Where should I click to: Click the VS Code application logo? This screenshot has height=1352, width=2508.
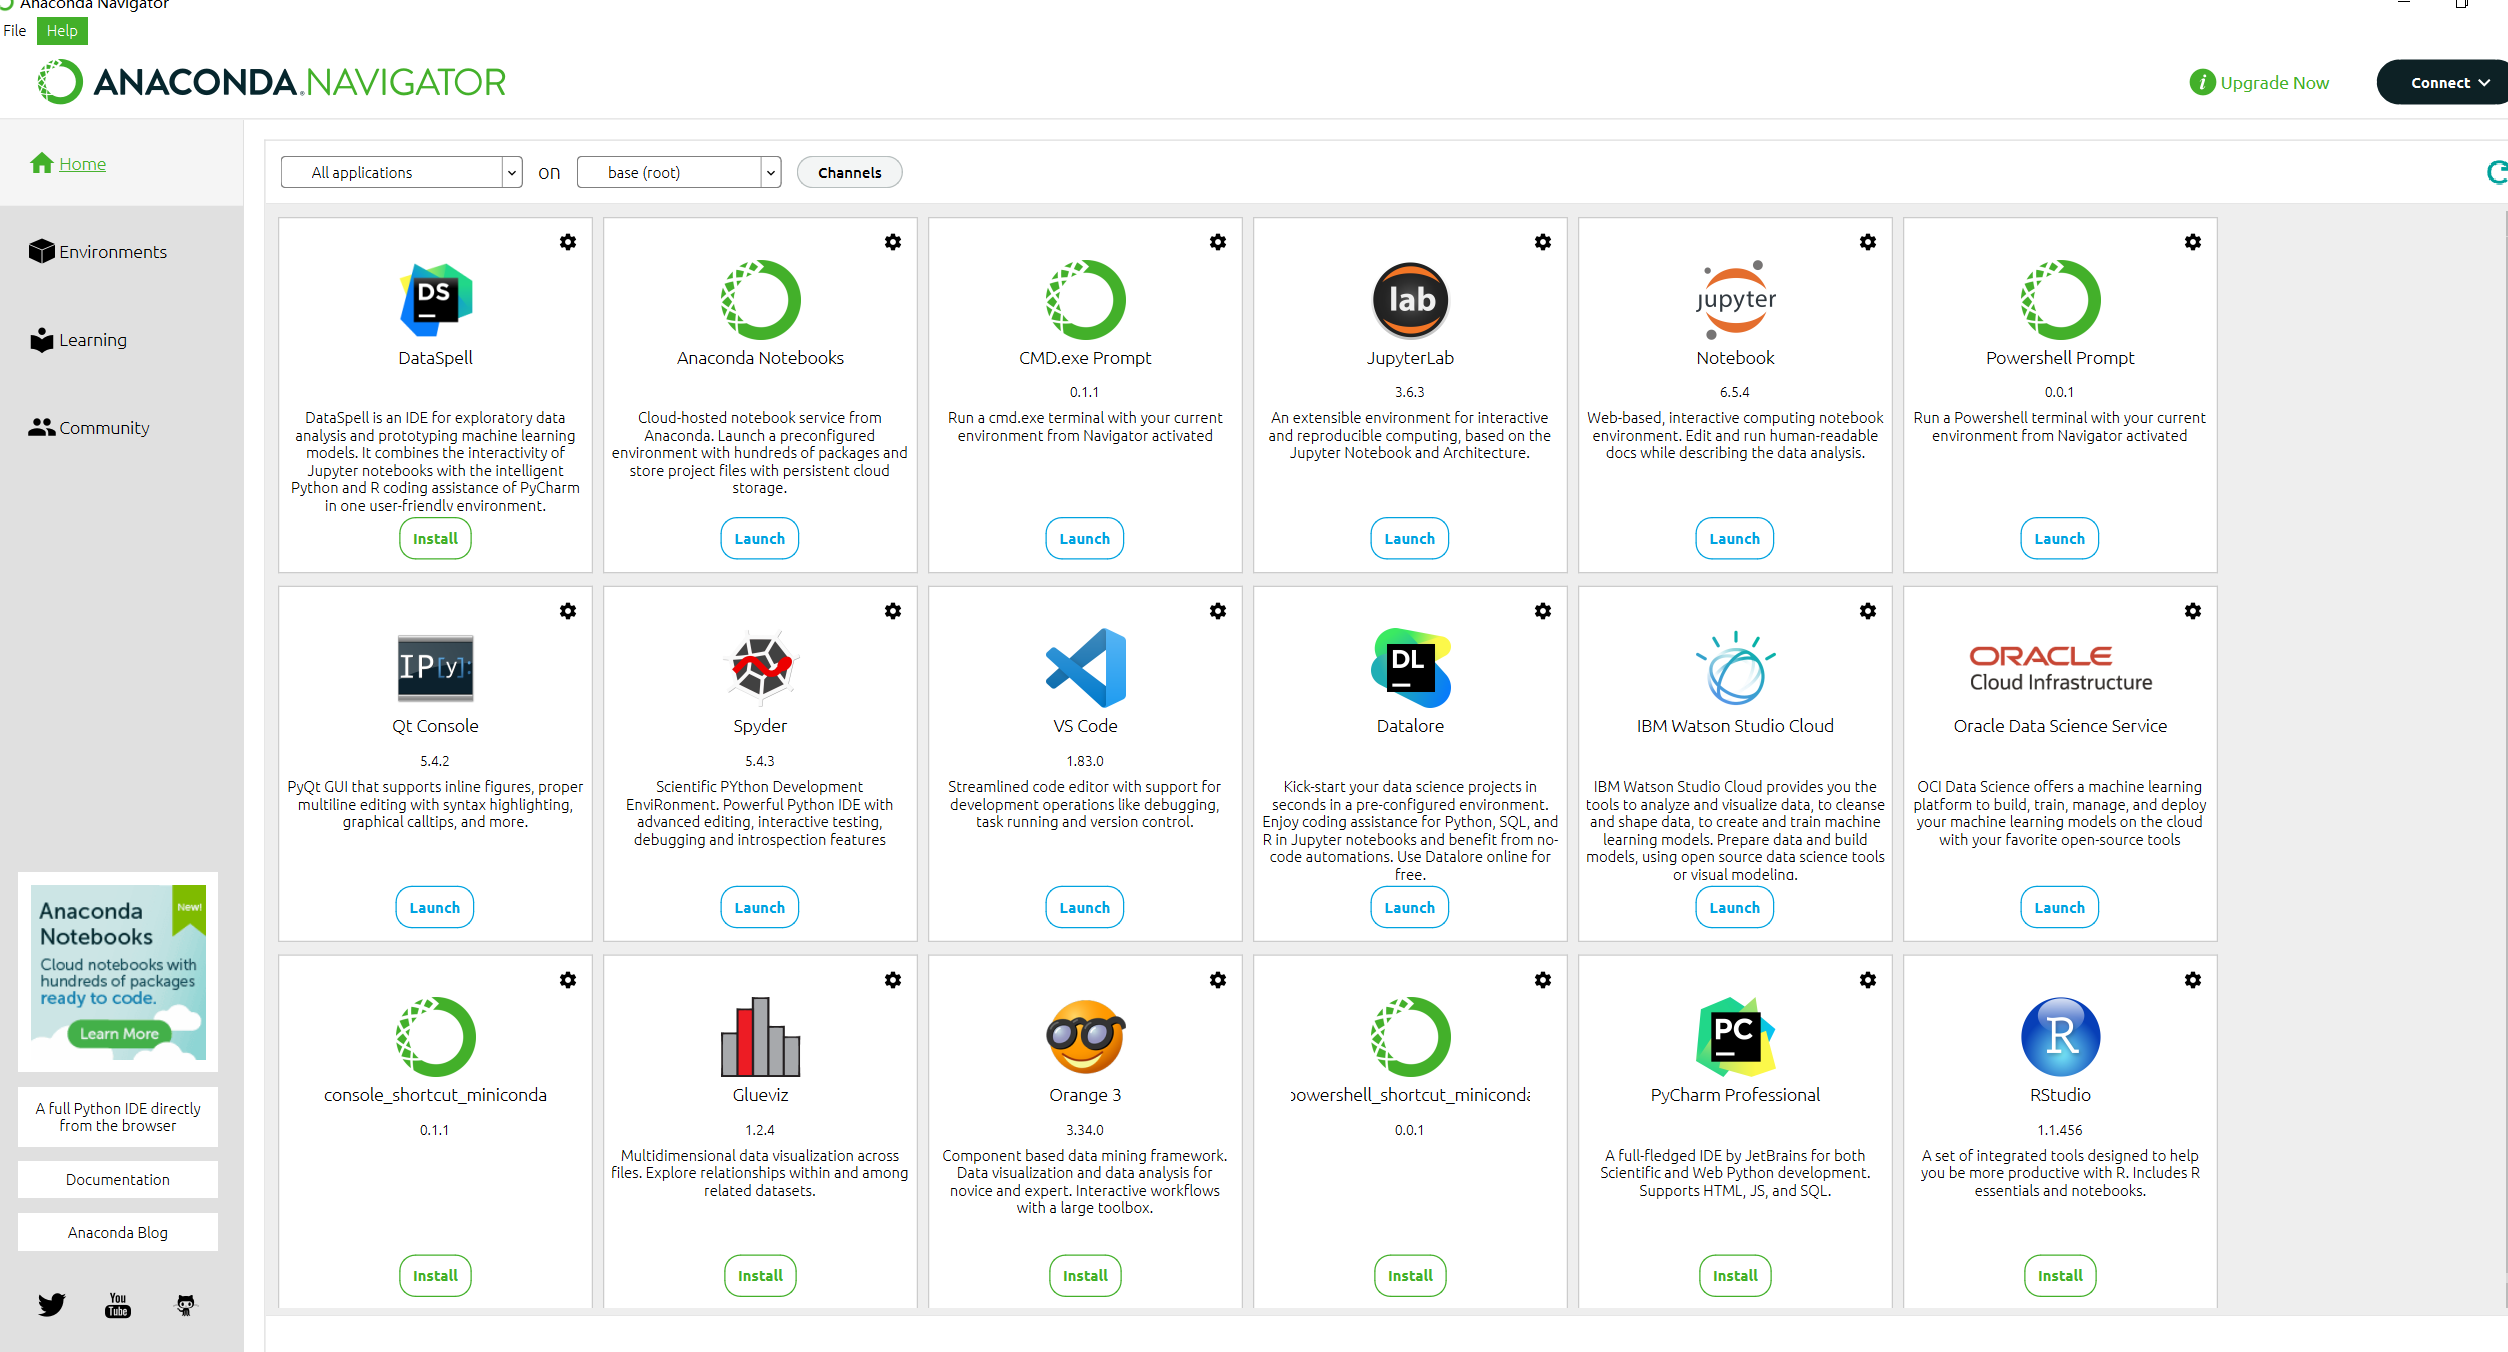(x=1085, y=667)
